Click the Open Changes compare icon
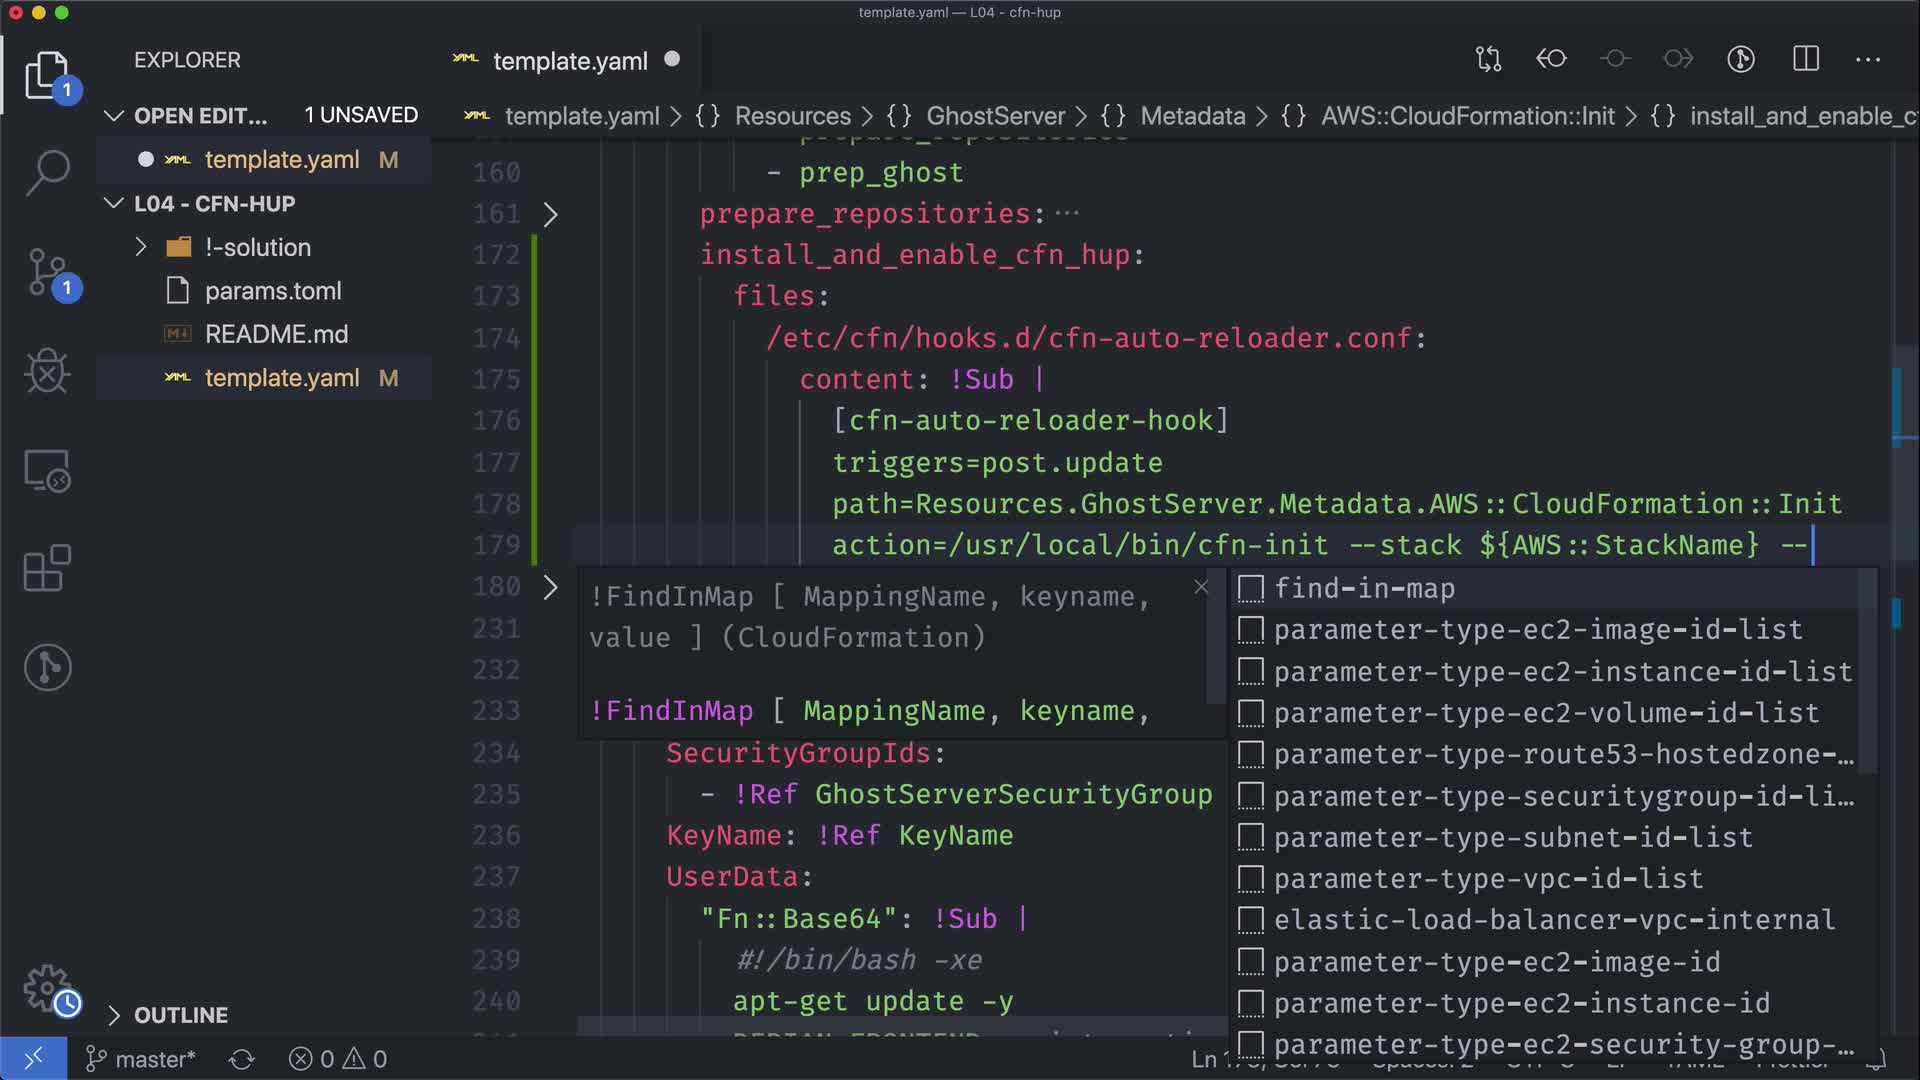This screenshot has width=1920, height=1080. [1488, 59]
